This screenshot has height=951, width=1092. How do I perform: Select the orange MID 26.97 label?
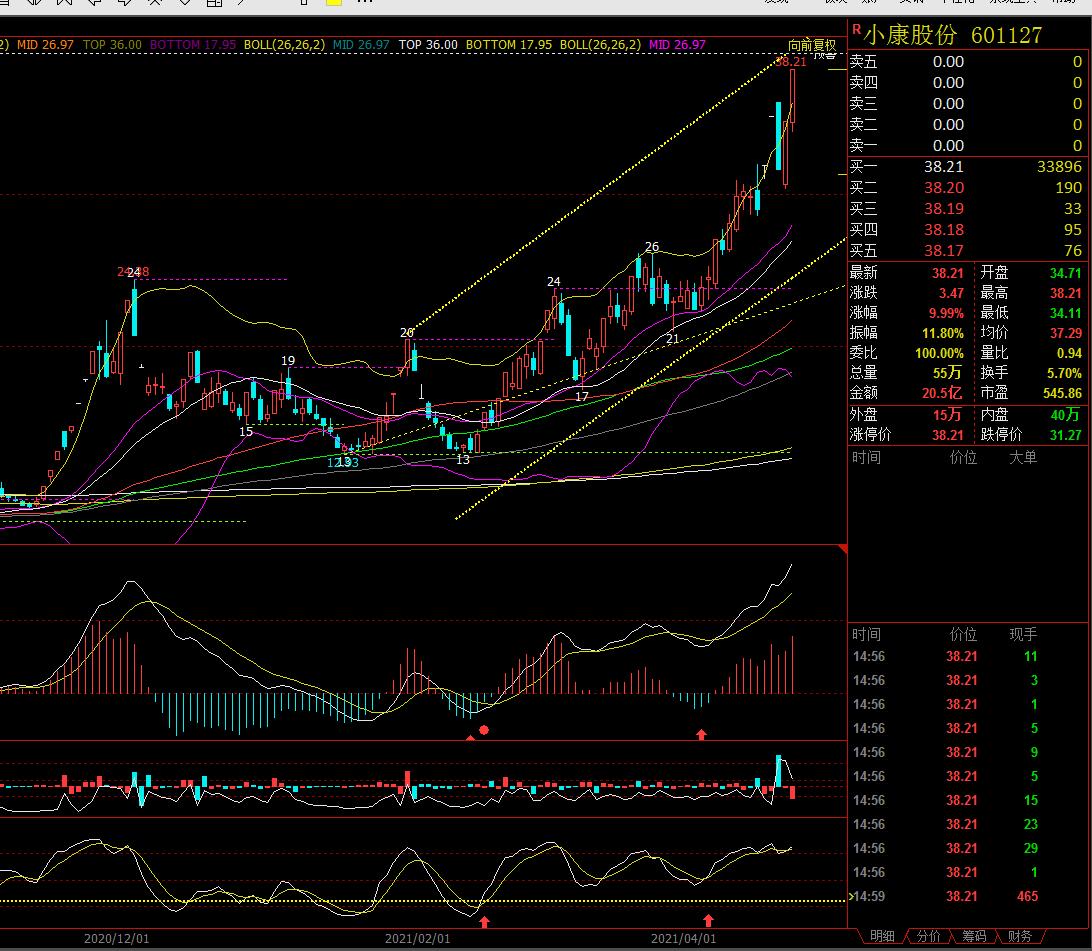point(45,45)
